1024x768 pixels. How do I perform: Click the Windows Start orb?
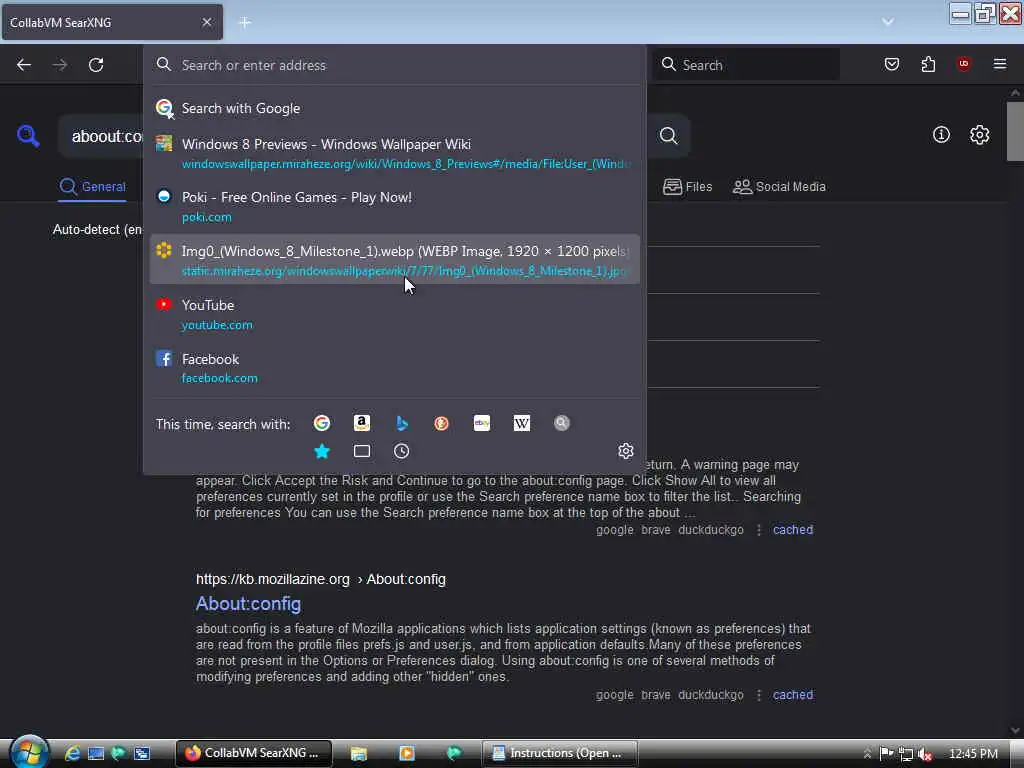(28, 752)
